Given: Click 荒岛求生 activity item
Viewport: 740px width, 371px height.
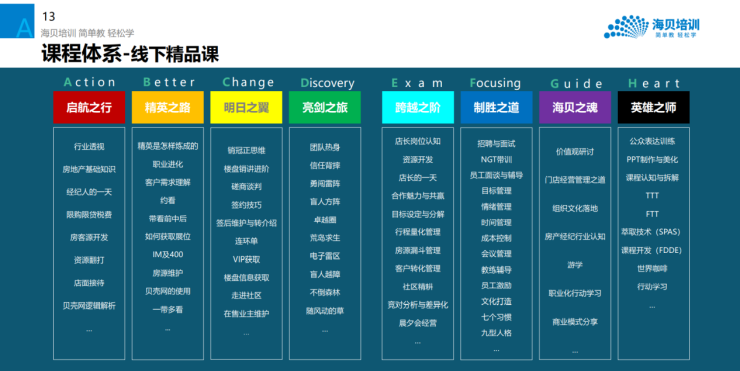Looking at the screenshot, I should click(x=325, y=238).
